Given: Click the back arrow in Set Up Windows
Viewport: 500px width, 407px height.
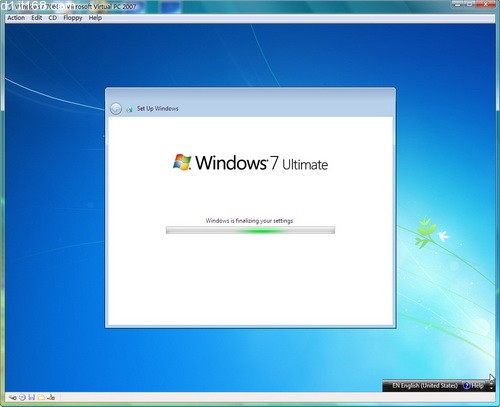Looking at the screenshot, I should pos(116,109).
